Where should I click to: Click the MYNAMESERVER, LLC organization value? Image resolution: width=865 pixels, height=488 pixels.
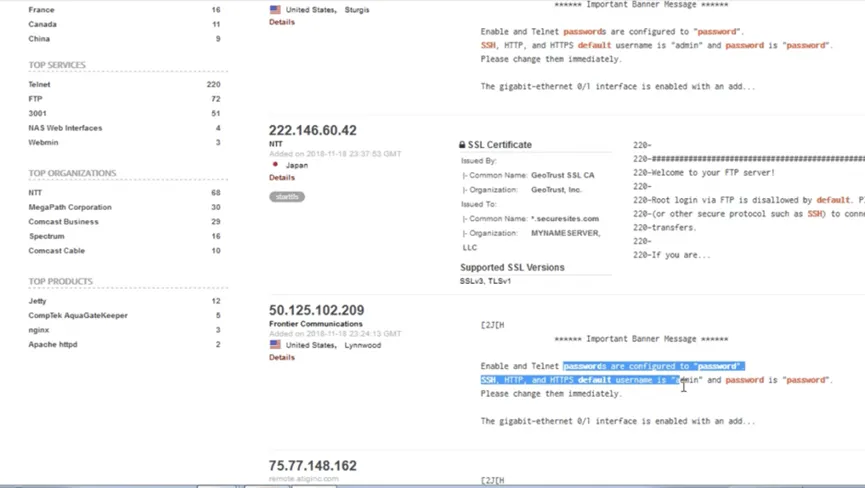(x=565, y=233)
